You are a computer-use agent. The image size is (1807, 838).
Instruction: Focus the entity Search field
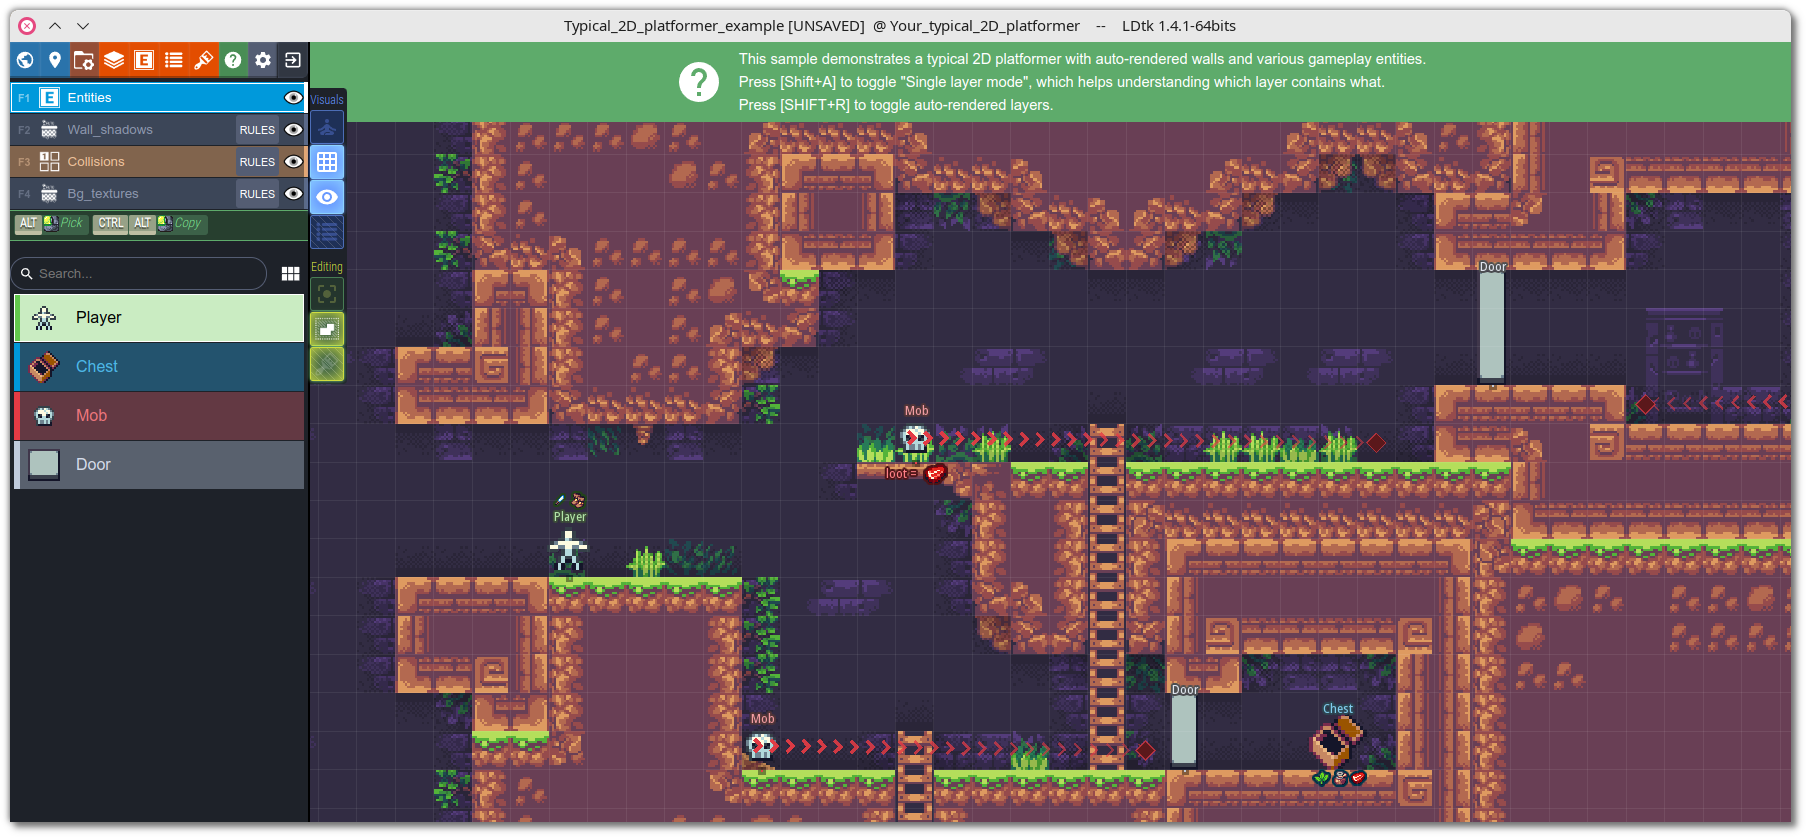tap(140, 274)
